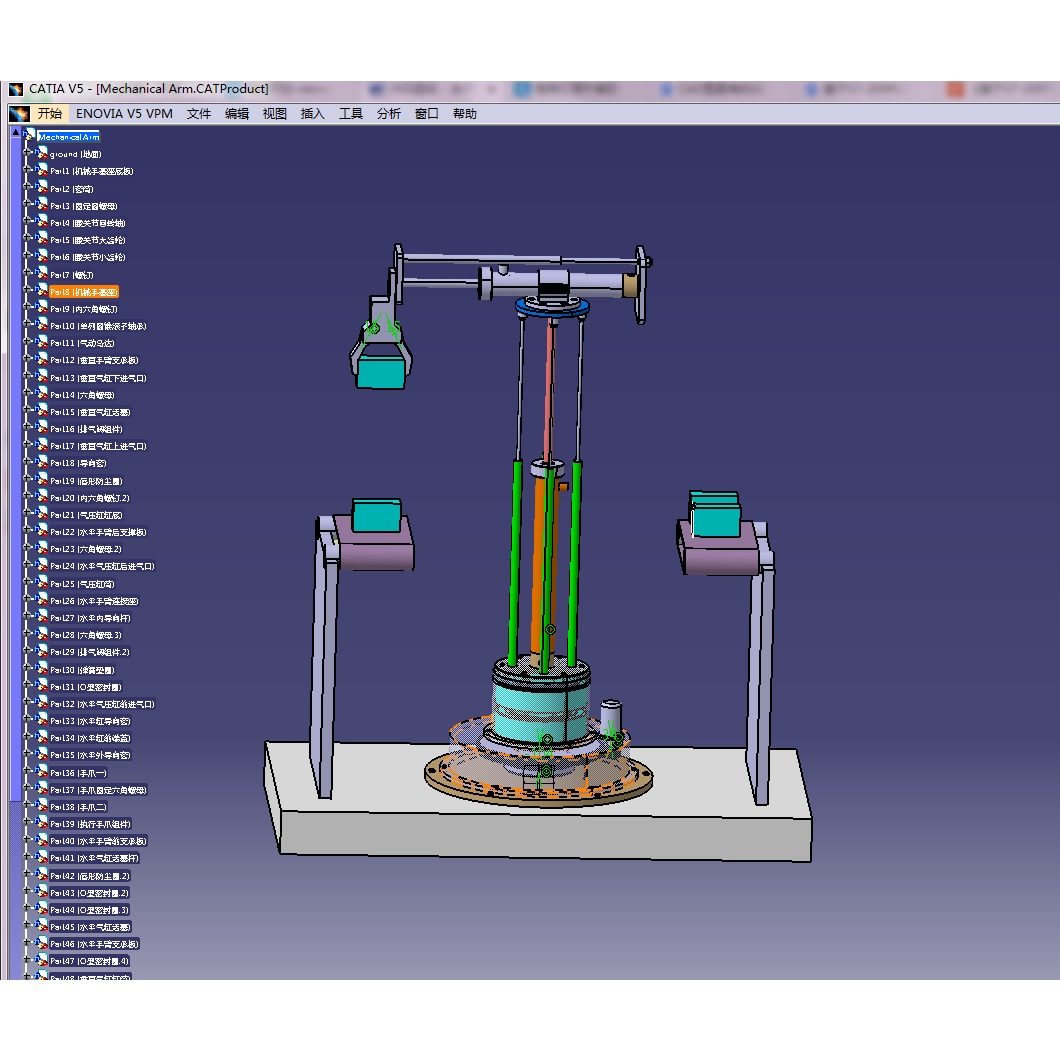This screenshot has width=1060, height=1060.
Task: Click the Part10 node icon in tree
Action: point(42,324)
